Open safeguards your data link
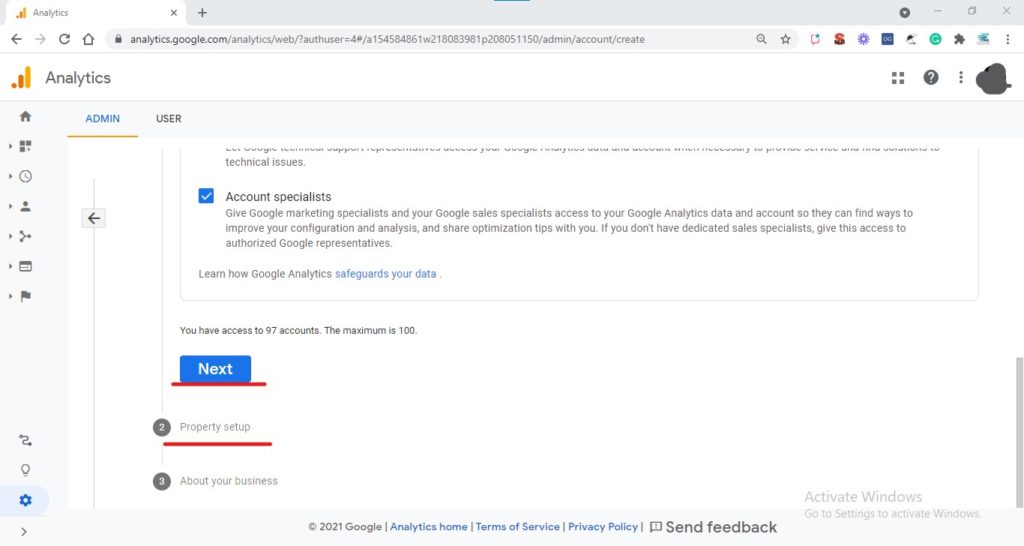 [385, 274]
